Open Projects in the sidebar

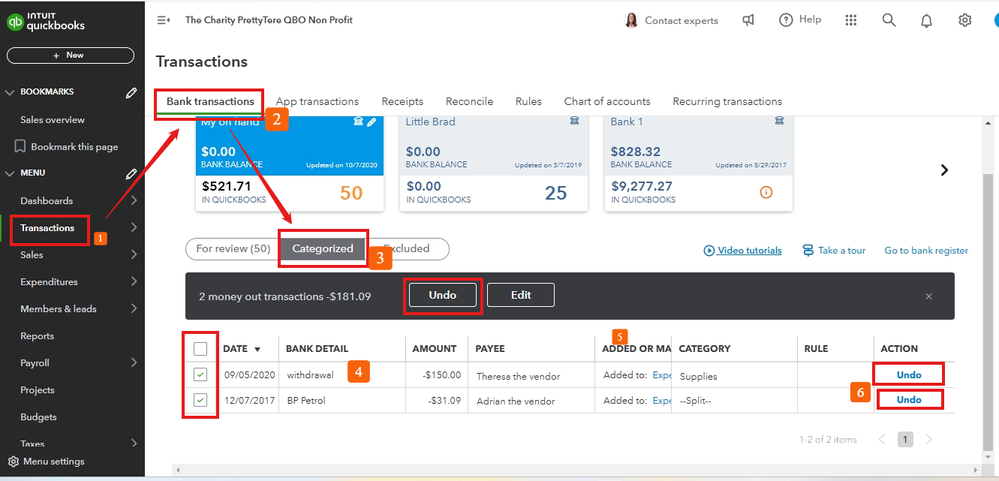point(38,390)
